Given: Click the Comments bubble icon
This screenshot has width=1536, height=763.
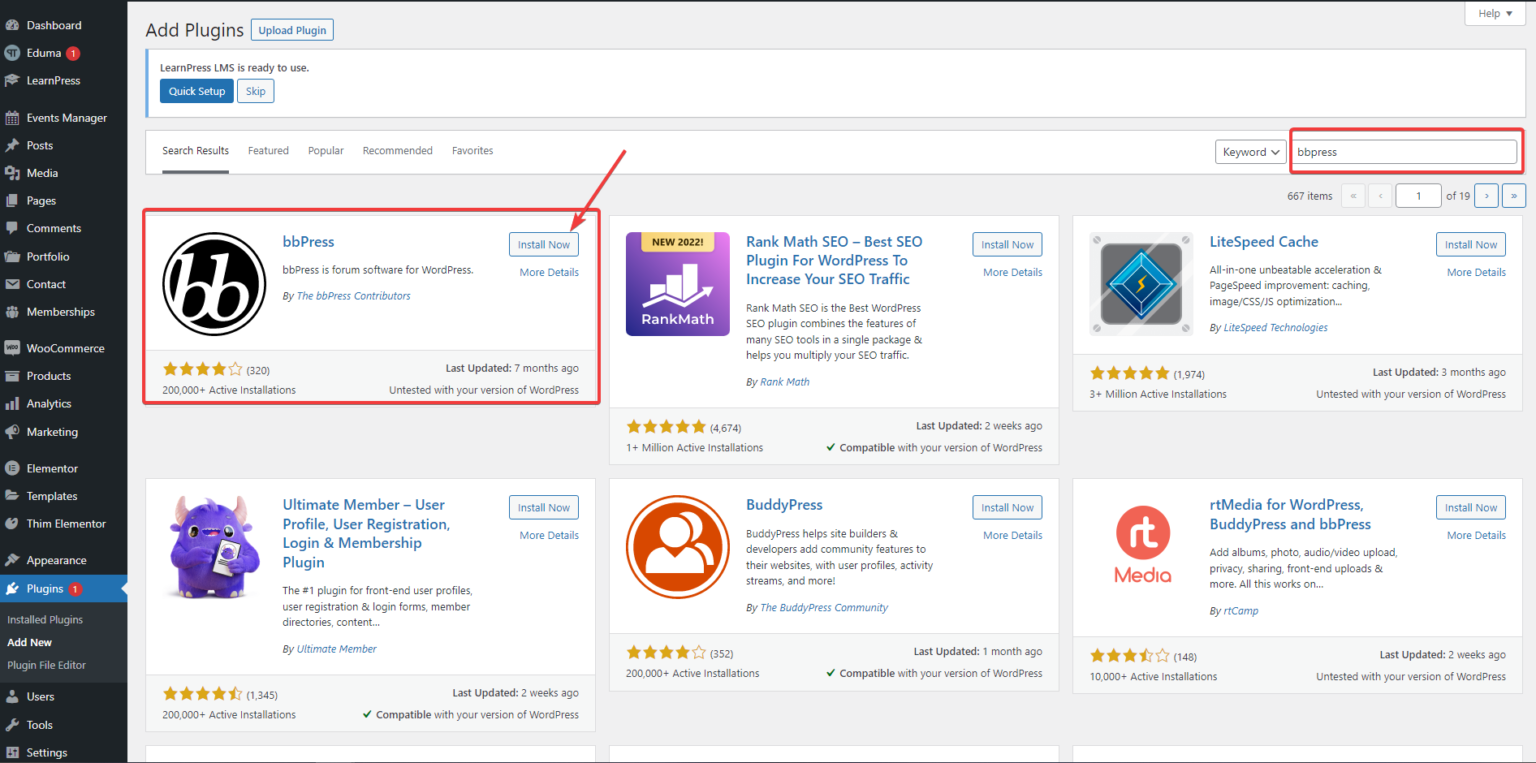Looking at the screenshot, I should (x=12, y=229).
